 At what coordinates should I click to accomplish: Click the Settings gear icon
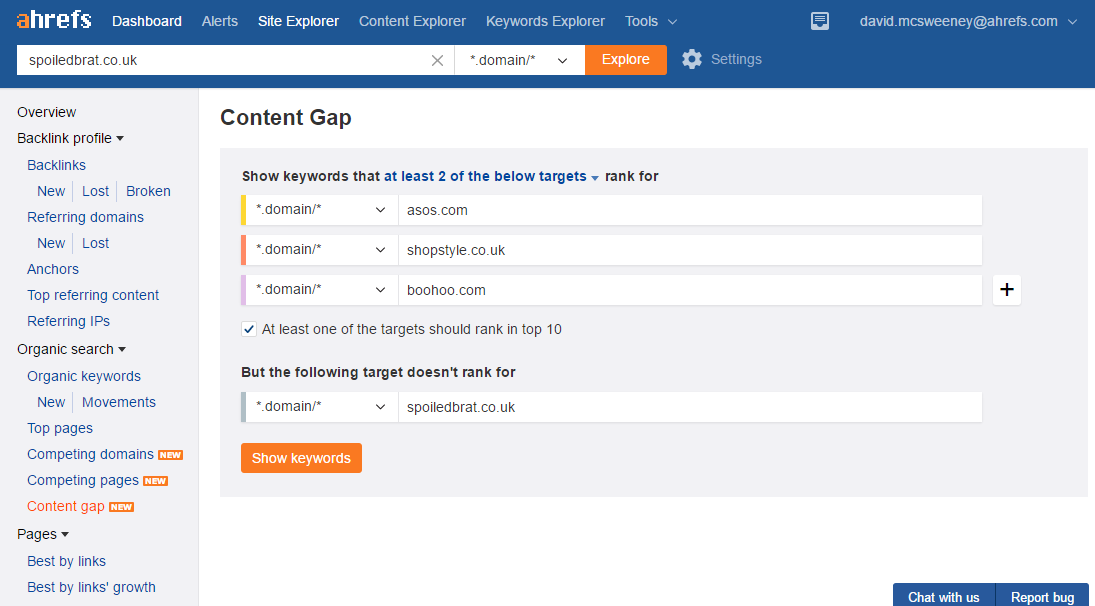691,59
